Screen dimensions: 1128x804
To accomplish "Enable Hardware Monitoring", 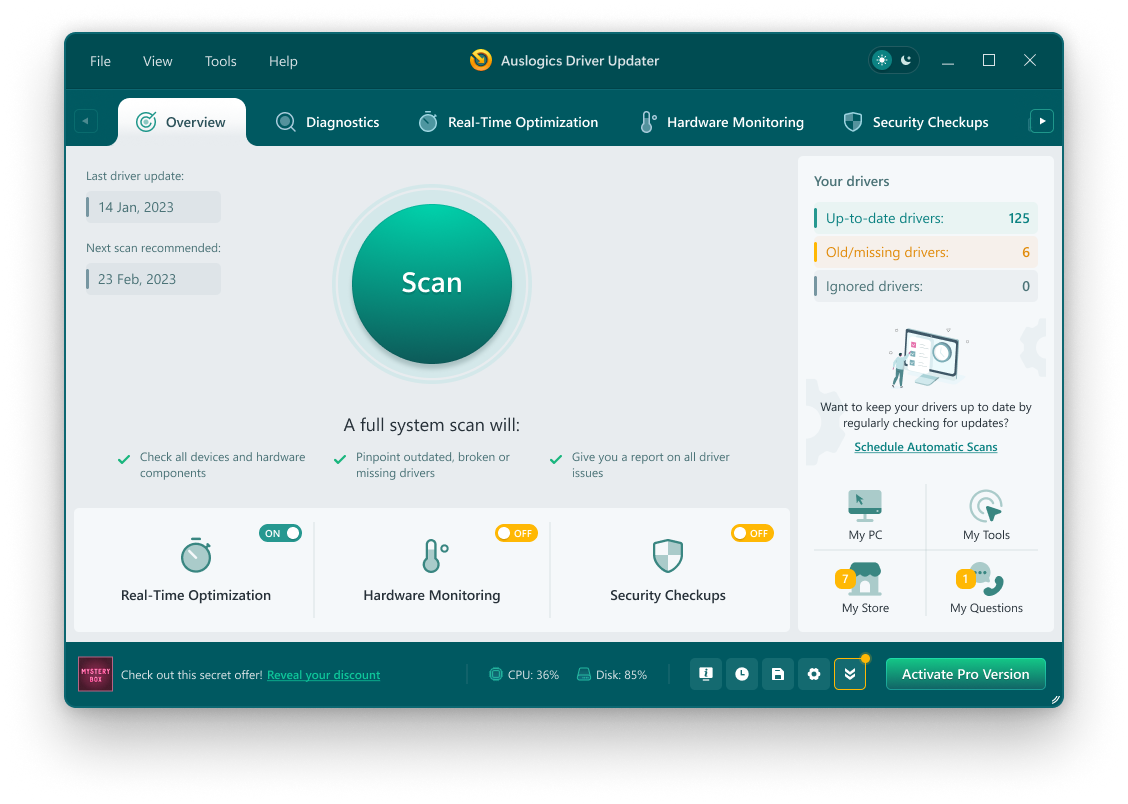I will (x=516, y=533).
